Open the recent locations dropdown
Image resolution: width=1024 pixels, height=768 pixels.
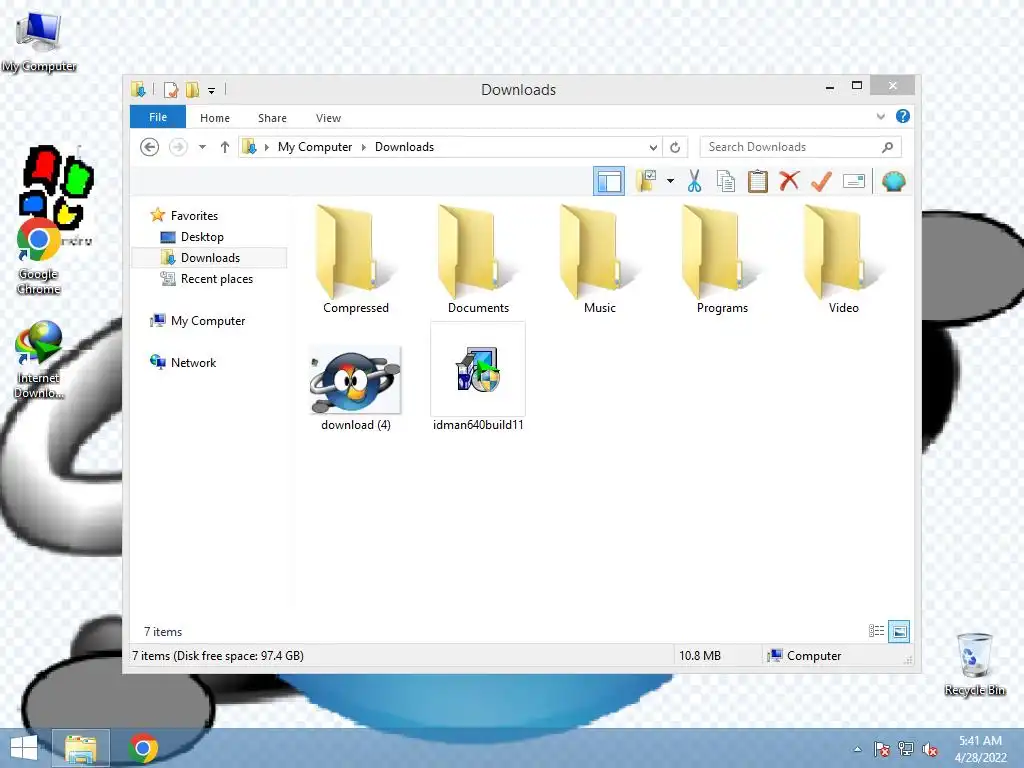pos(202,147)
